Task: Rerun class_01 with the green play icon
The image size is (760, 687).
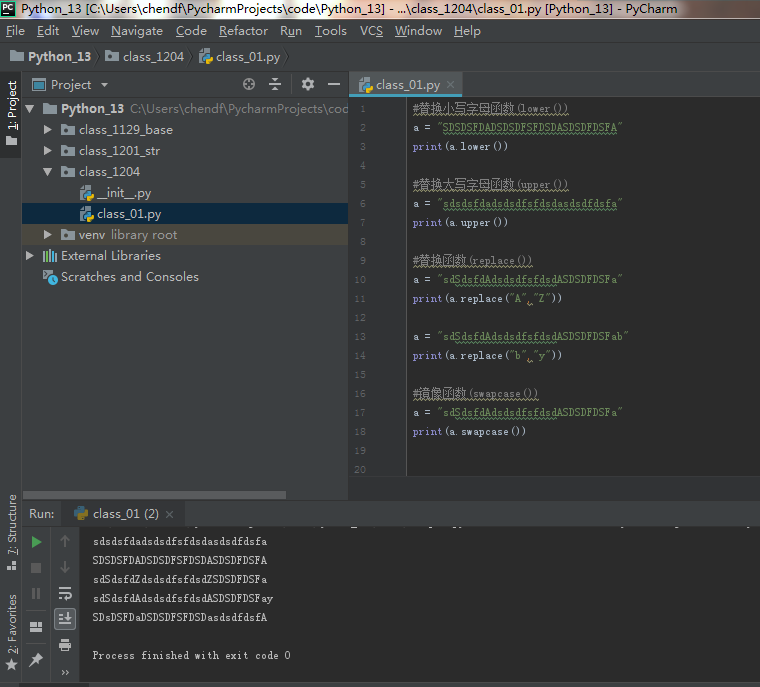Action: click(x=36, y=542)
